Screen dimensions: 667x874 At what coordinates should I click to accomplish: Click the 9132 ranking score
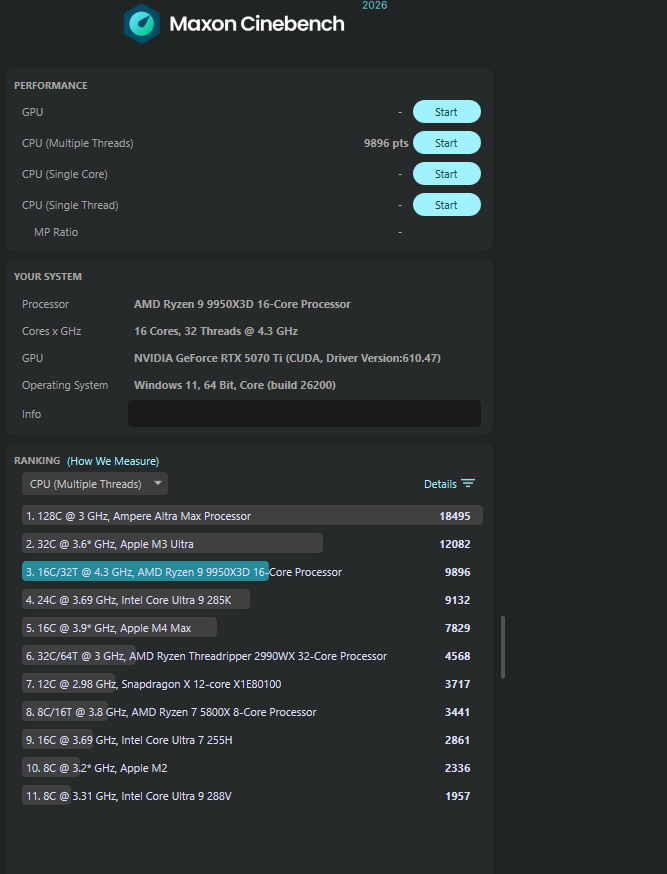(x=457, y=600)
